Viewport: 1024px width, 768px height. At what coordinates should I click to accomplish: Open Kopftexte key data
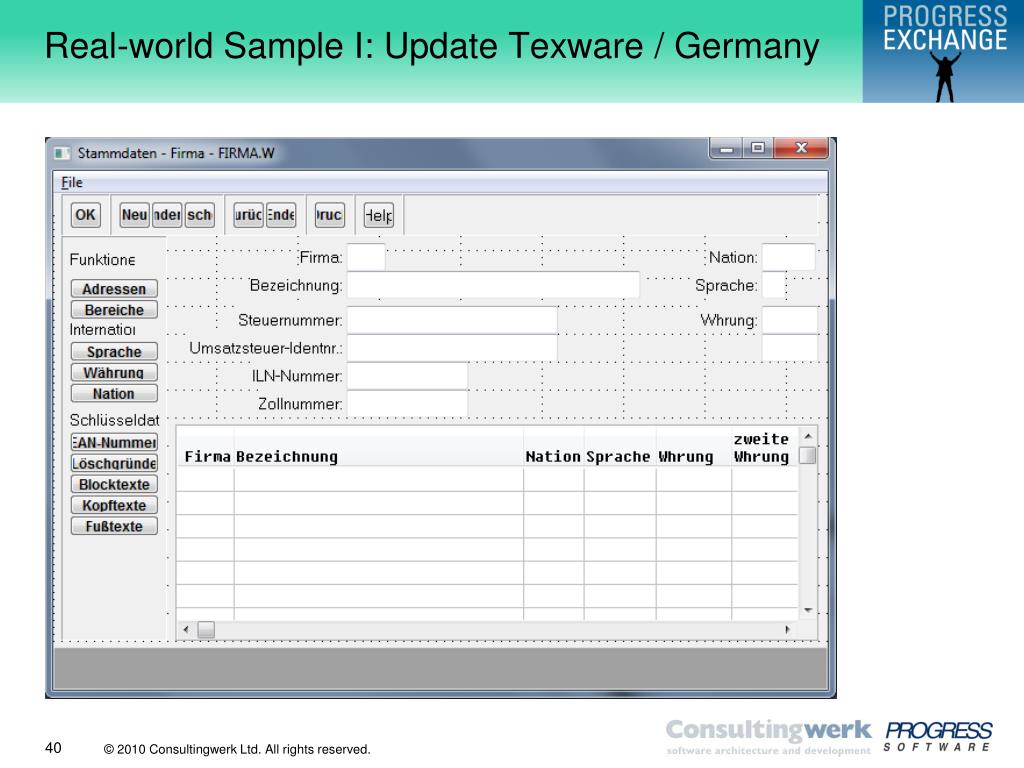(114, 505)
